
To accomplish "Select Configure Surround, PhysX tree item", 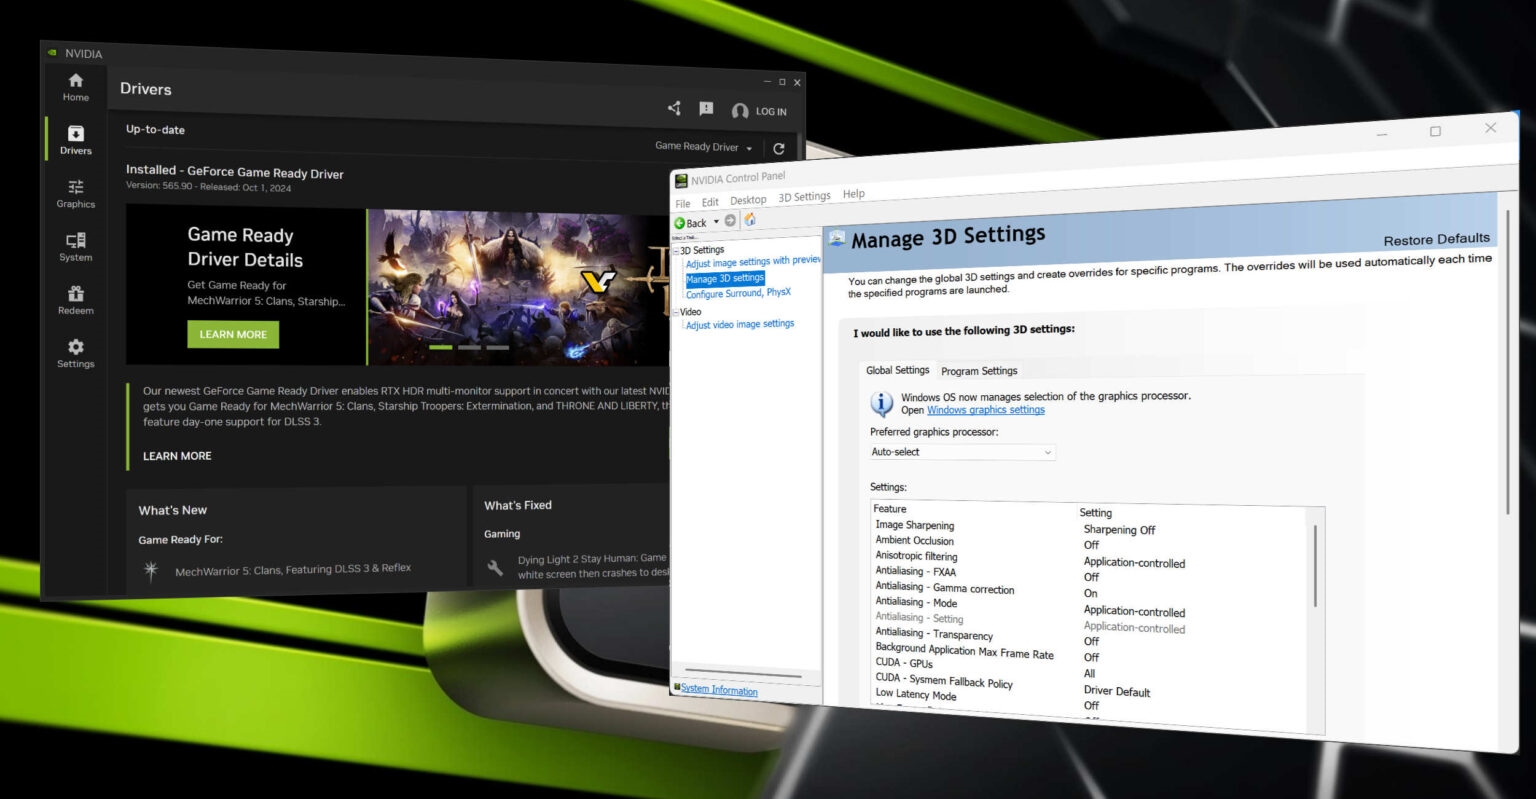I will pos(738,293).
